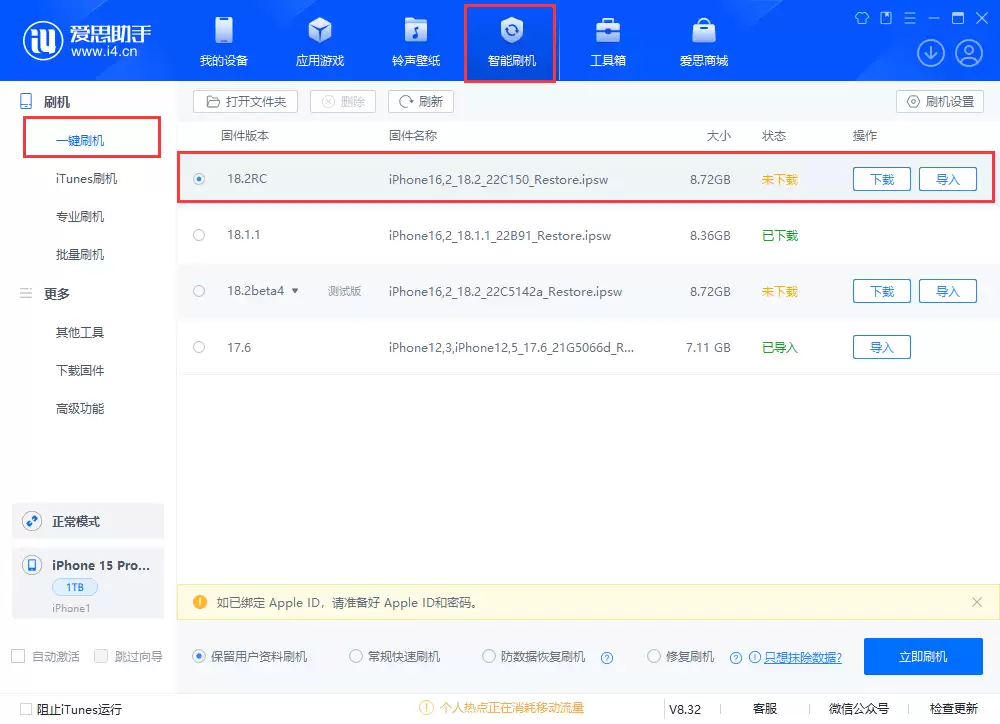Screen dimensions: 1000x724
Task: Select the 18.2beta4 firmware radio button
Action: (x=199, y=291)
